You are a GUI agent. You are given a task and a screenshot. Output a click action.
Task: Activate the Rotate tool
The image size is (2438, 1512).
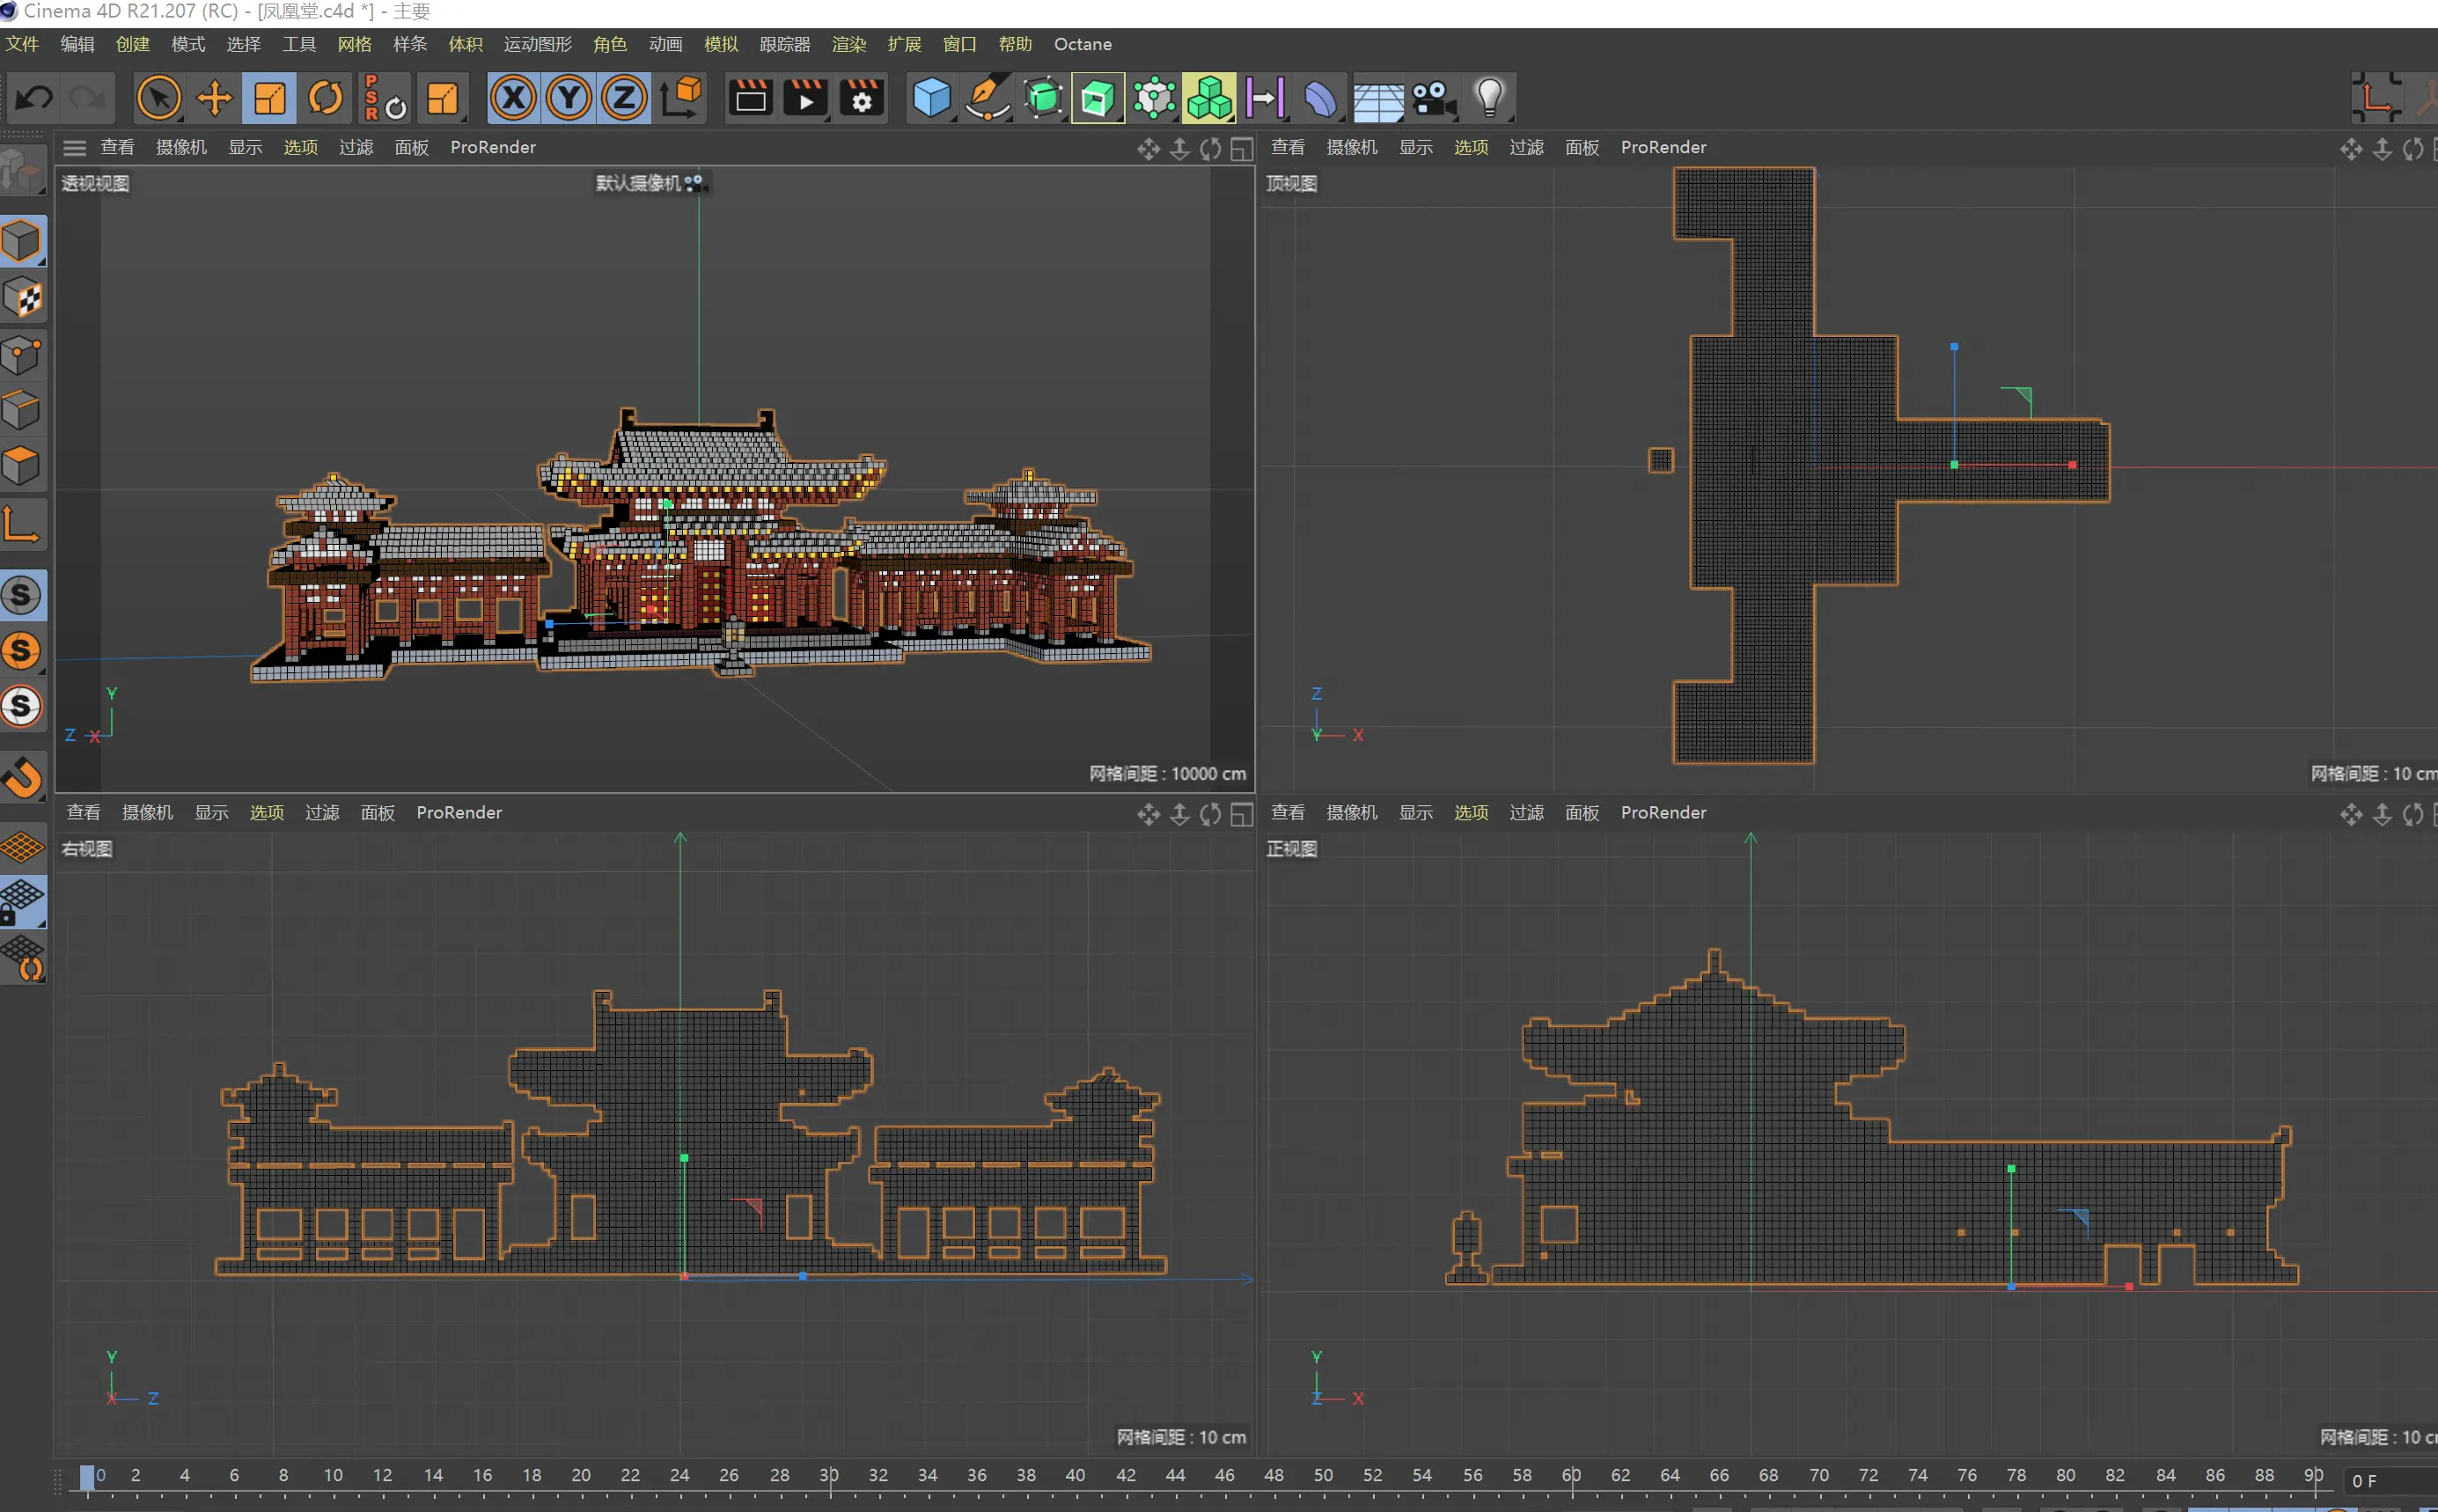pyautogui.click(x=325, y=98)
